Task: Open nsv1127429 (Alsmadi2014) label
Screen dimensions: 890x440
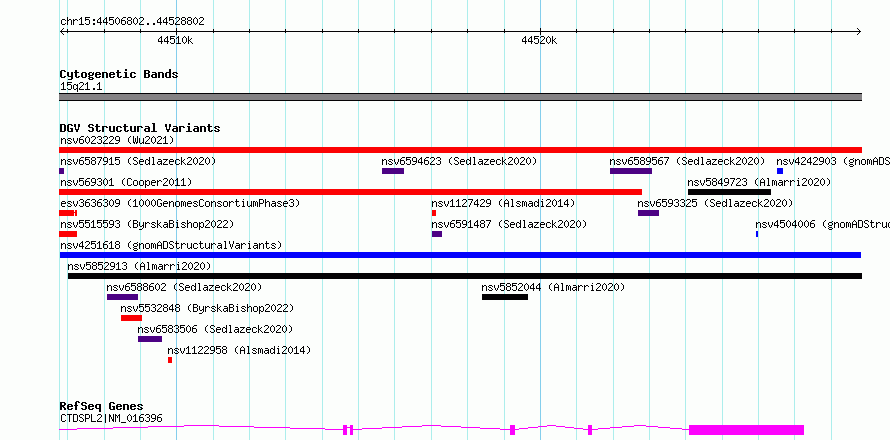Action: coord(503,203)
